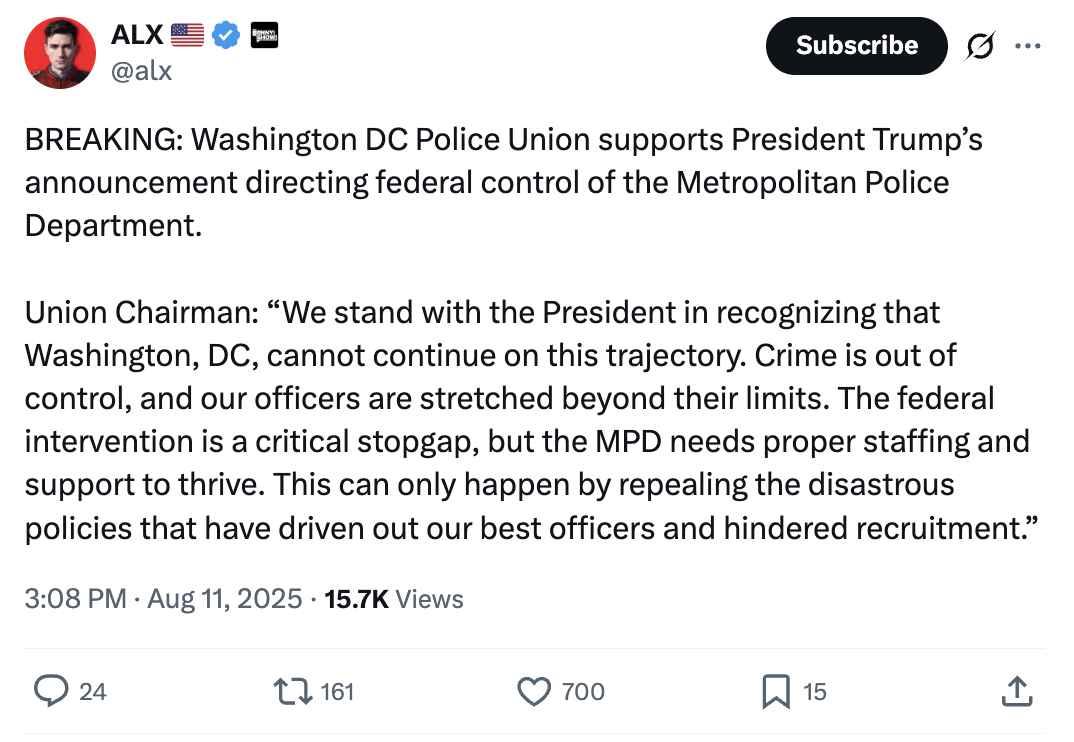1074x742 pixels.
Task: Click the ALX display name
Action: (x=137, y=35)
